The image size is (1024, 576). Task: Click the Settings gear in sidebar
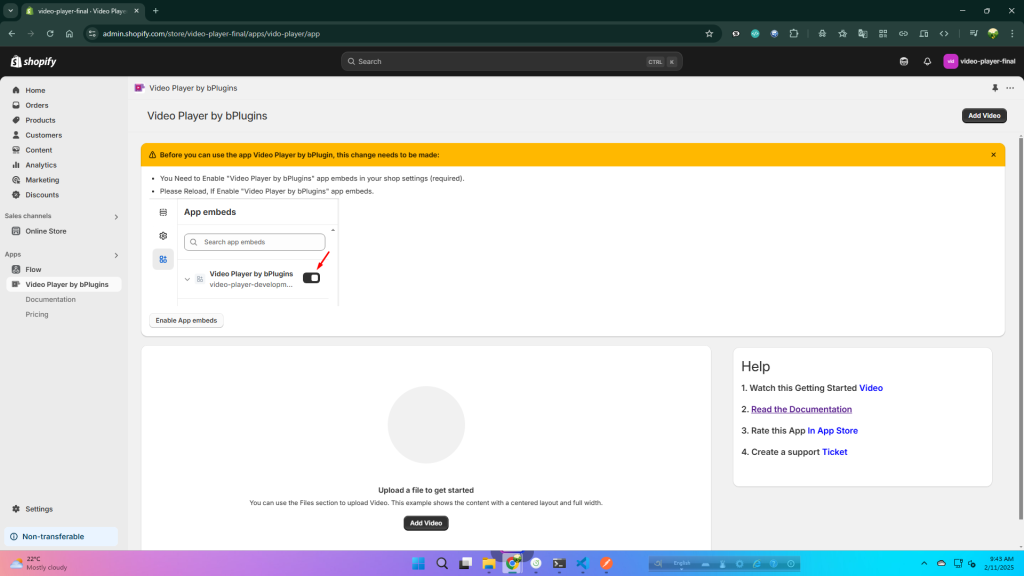38,509
